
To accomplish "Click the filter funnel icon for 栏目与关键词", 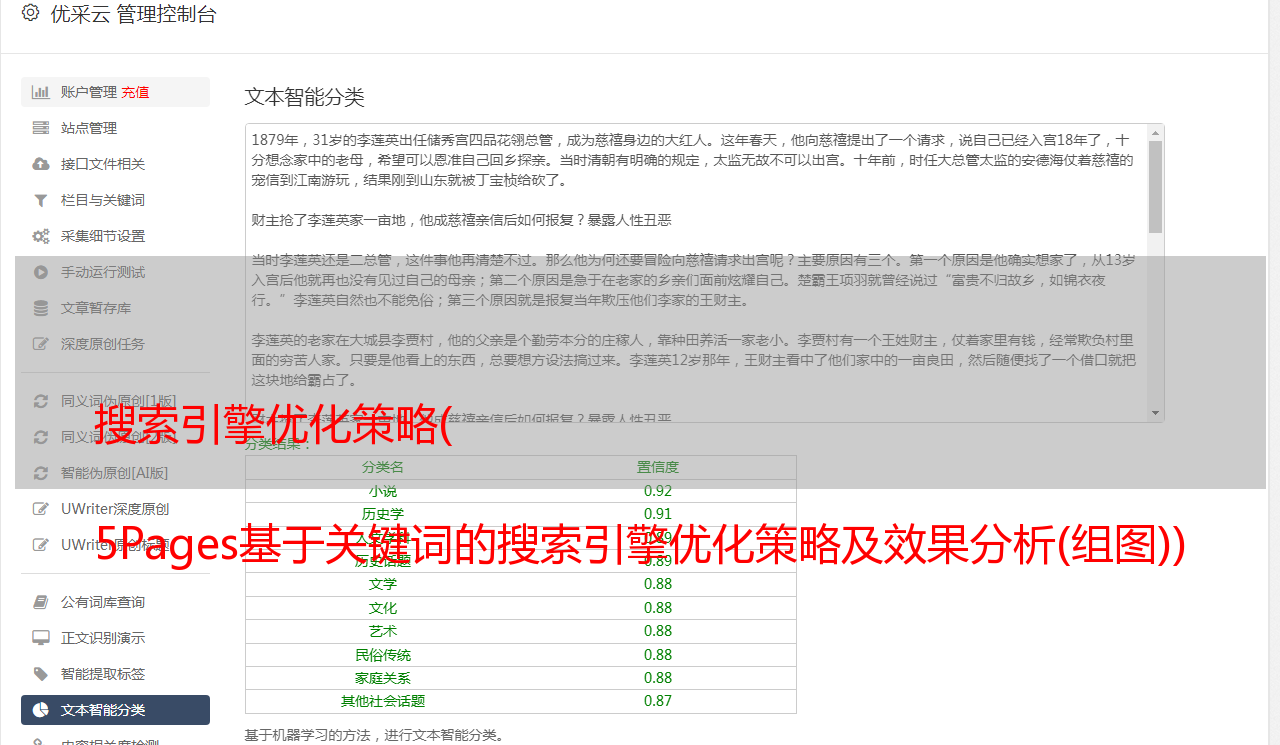I will [x=41, y=200].
